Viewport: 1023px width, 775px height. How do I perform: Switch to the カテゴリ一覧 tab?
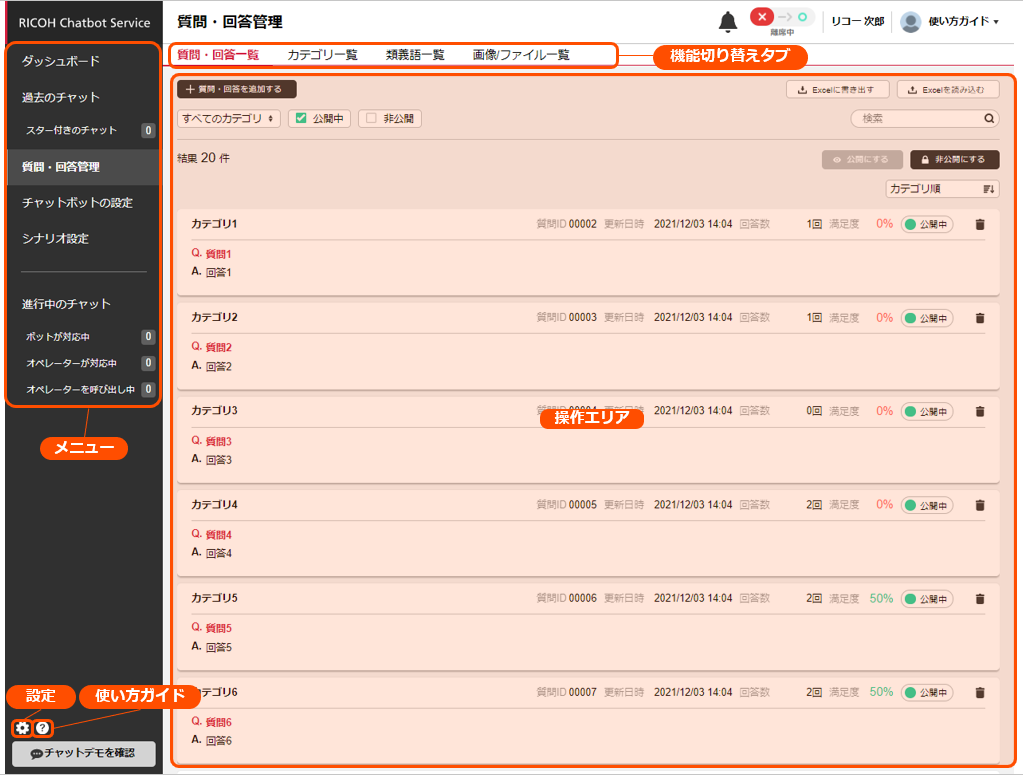pos(322,55)
